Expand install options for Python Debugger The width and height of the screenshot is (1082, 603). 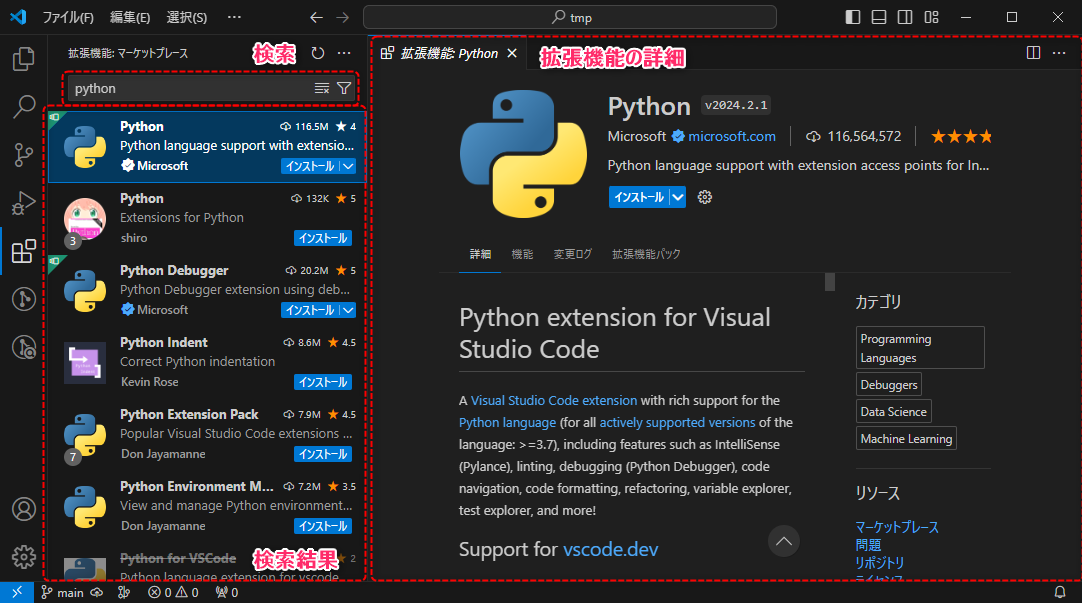[x=348, y=310]
